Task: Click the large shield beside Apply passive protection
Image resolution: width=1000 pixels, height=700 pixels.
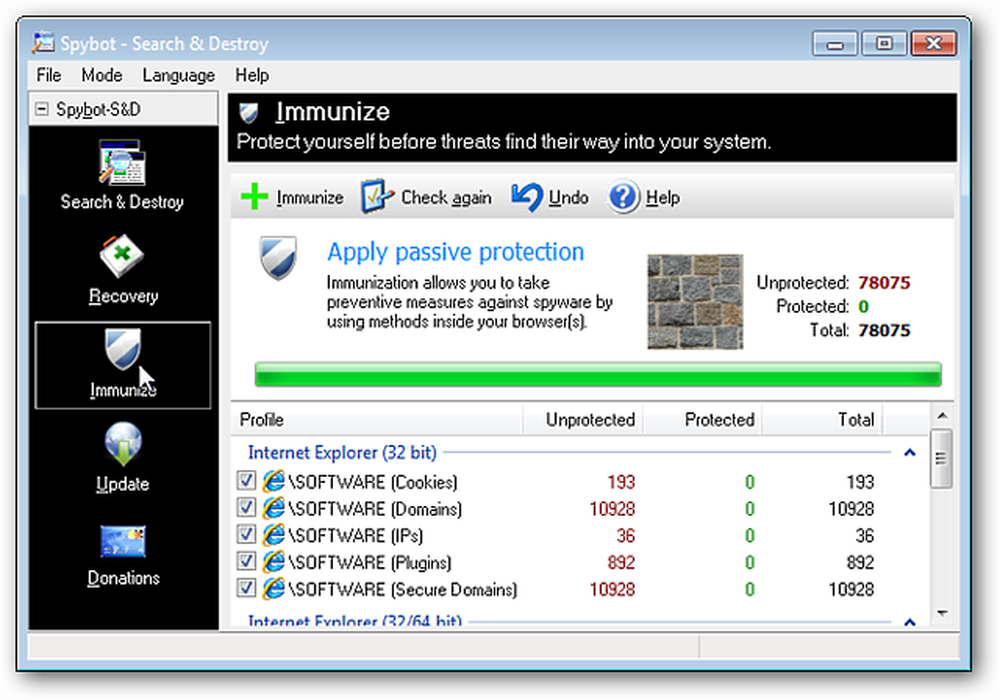Action: point(278,258)
